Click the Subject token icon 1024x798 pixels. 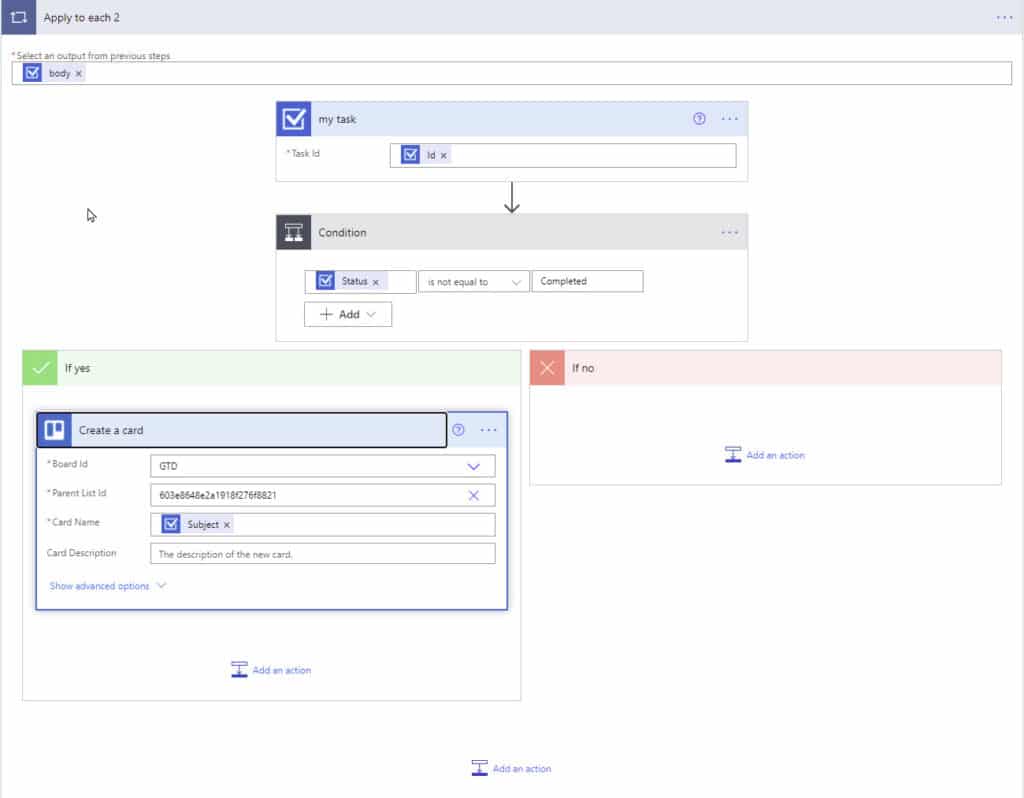tap(170, 524)
